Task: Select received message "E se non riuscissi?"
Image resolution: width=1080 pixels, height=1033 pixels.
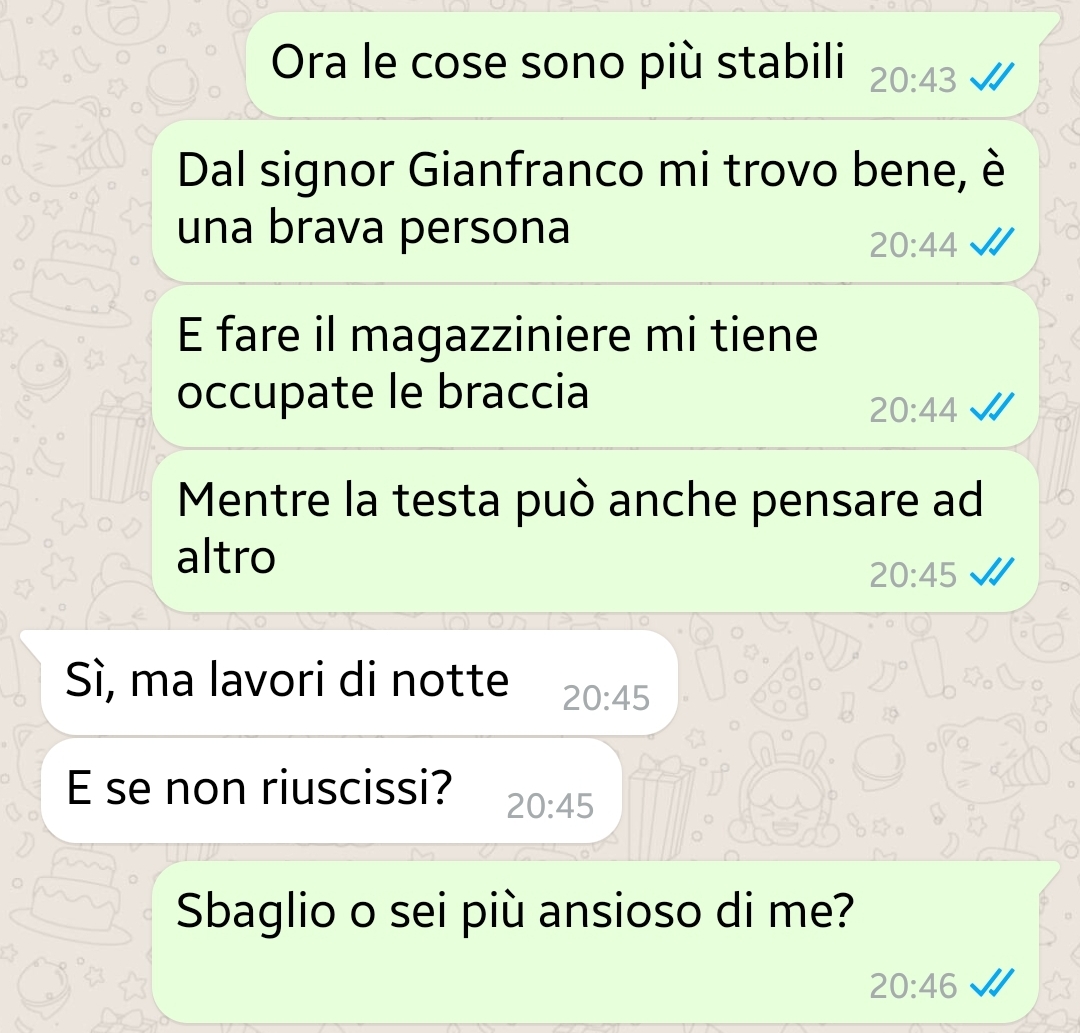Action: pos(331,791)
